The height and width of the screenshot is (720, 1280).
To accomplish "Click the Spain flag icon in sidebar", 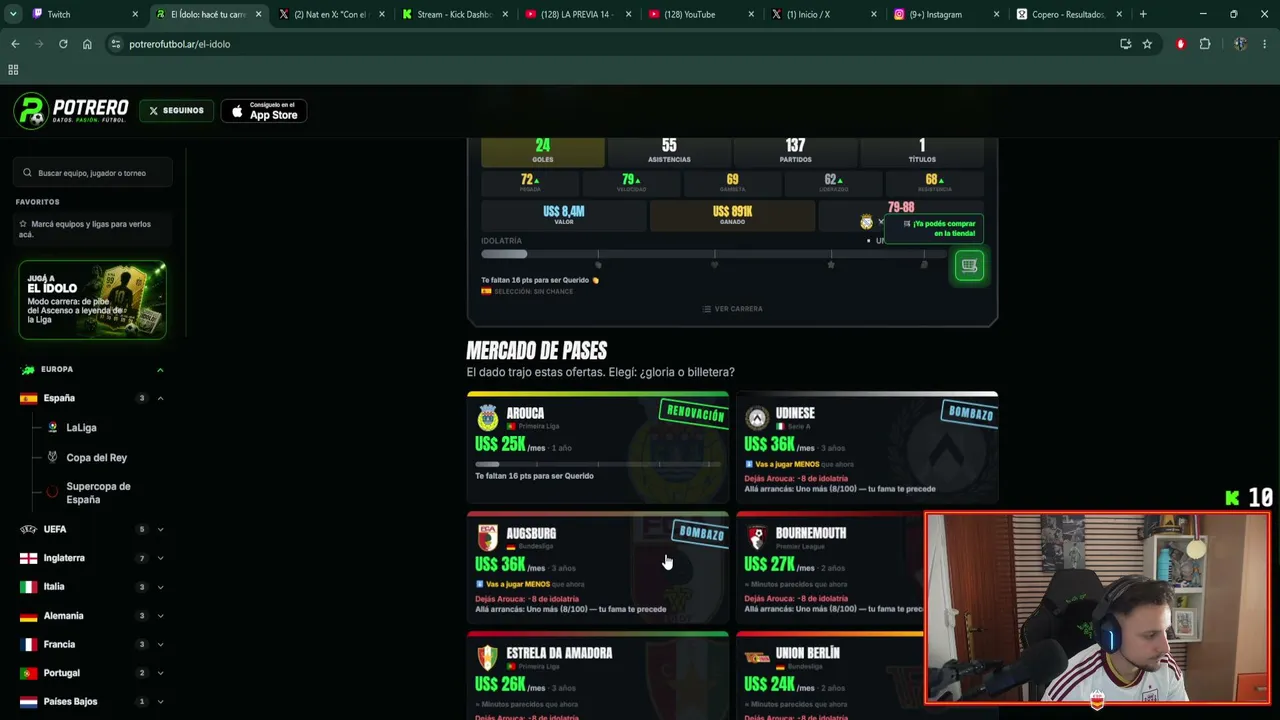I will pyautogui.click(x=28, y=398).
